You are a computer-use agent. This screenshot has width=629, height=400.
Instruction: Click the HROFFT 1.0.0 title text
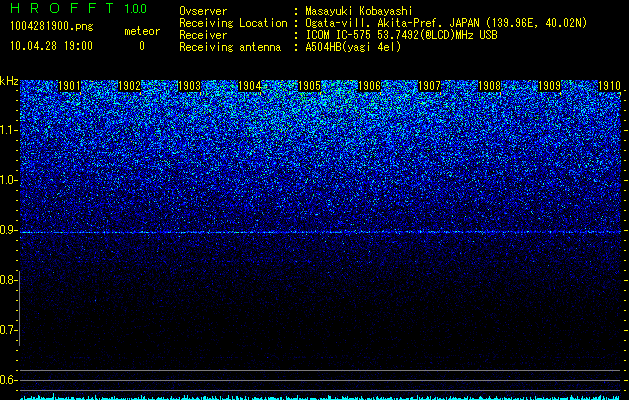click(78, 8)
